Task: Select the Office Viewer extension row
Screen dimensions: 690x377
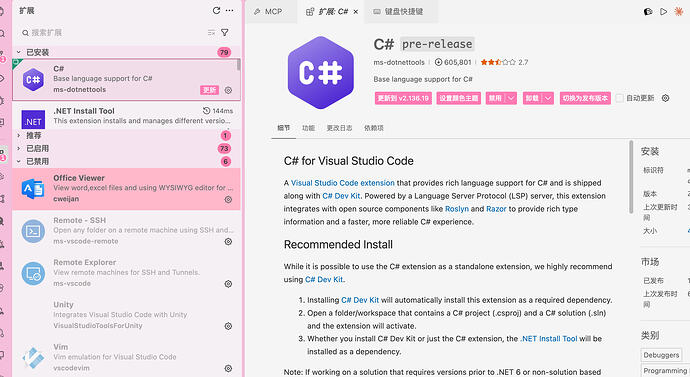Action: point(126,189)
